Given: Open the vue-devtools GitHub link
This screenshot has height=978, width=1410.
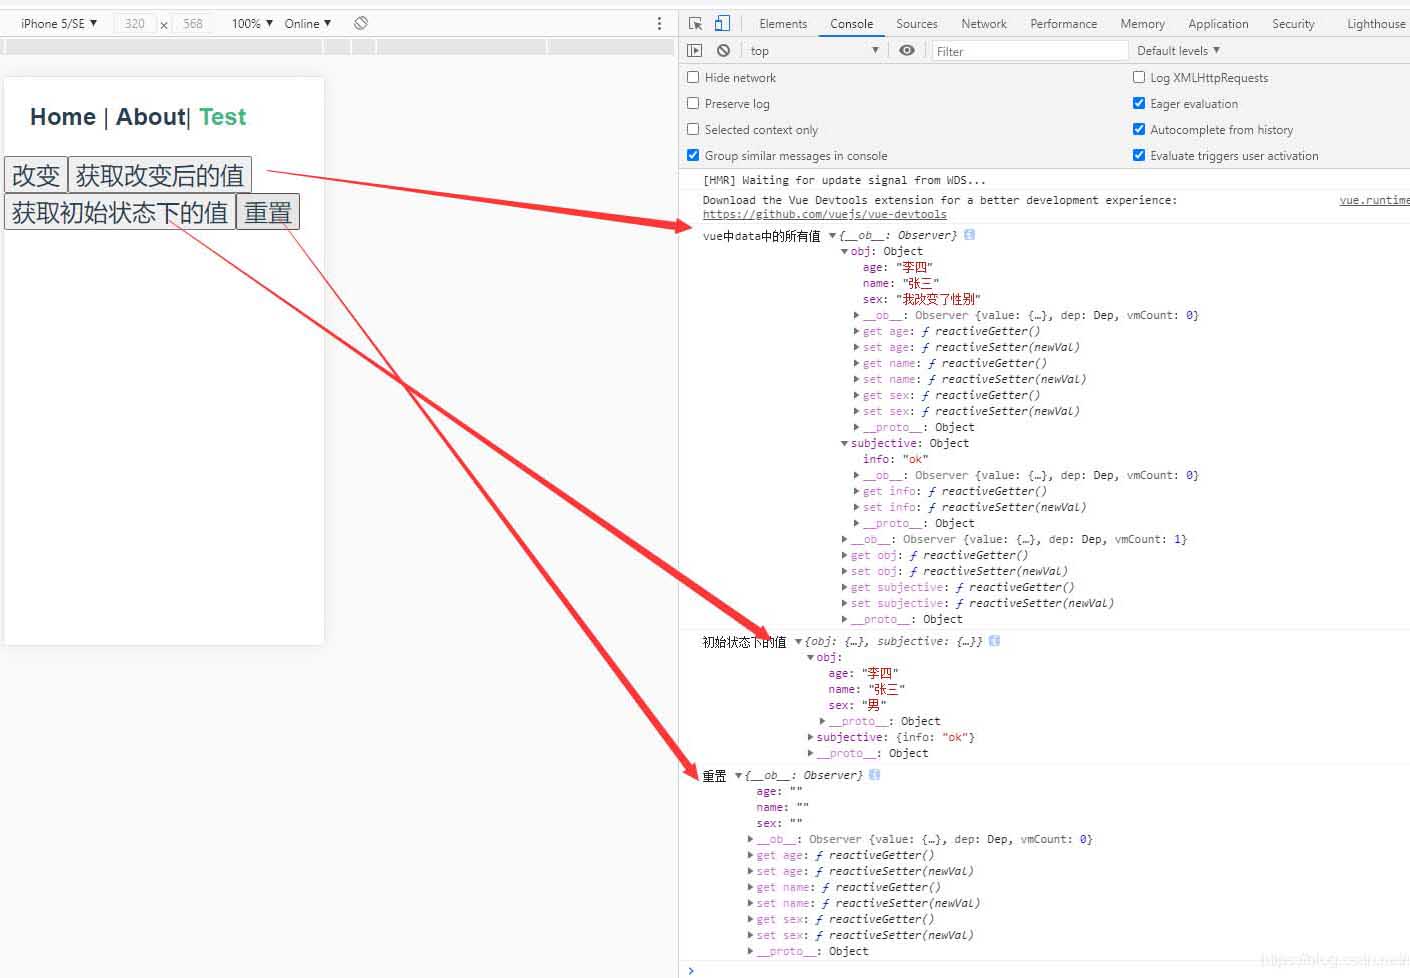Looking at the screenshot, I should coord(824,214).
